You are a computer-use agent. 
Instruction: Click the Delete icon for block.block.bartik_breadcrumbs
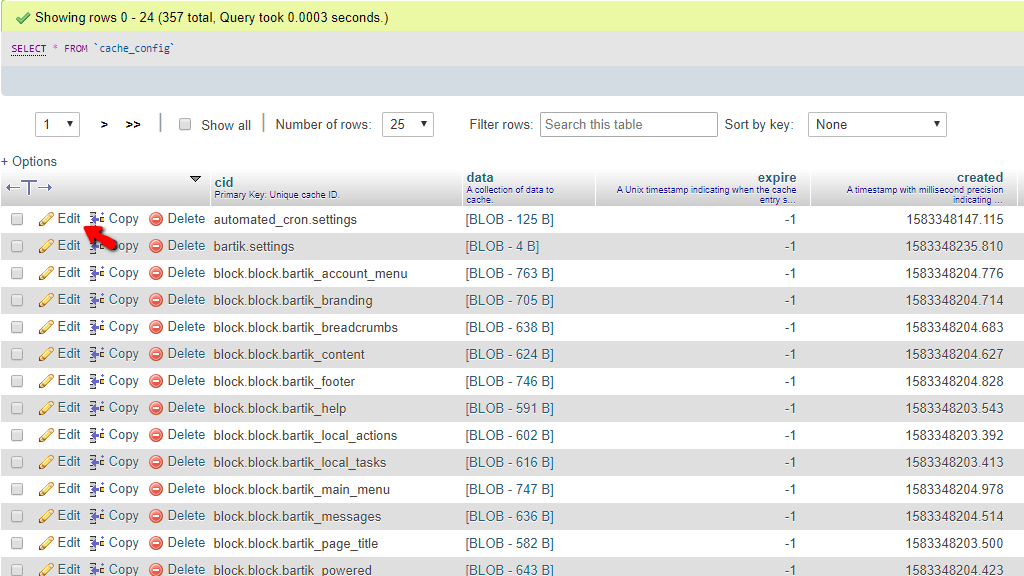click(x=155, y=327)
